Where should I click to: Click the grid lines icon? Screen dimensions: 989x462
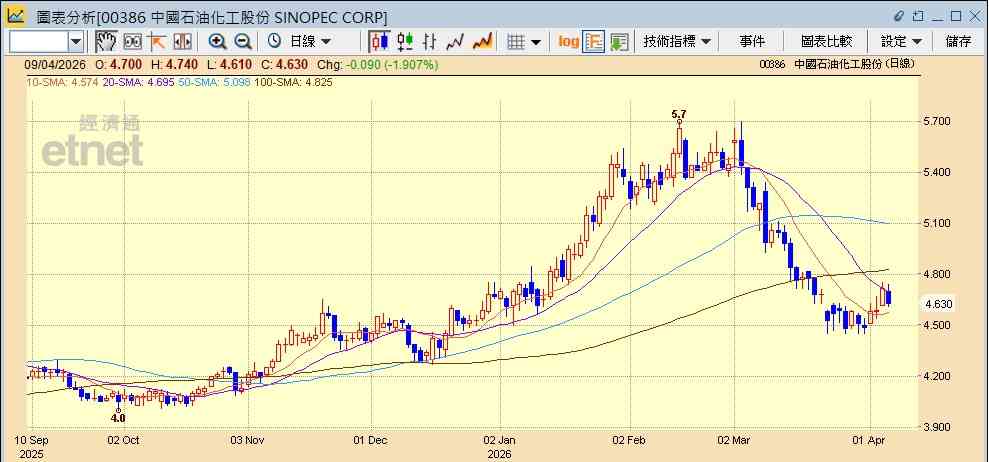(516, 42)
